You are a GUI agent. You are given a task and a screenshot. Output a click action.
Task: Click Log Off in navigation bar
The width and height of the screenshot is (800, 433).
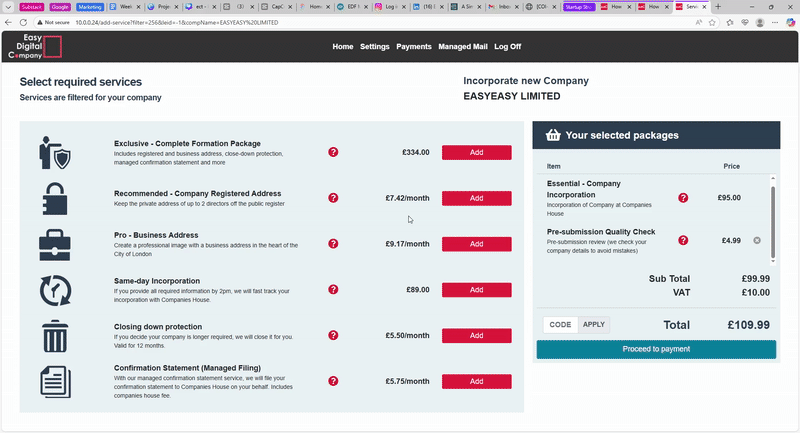pos(507,46)
